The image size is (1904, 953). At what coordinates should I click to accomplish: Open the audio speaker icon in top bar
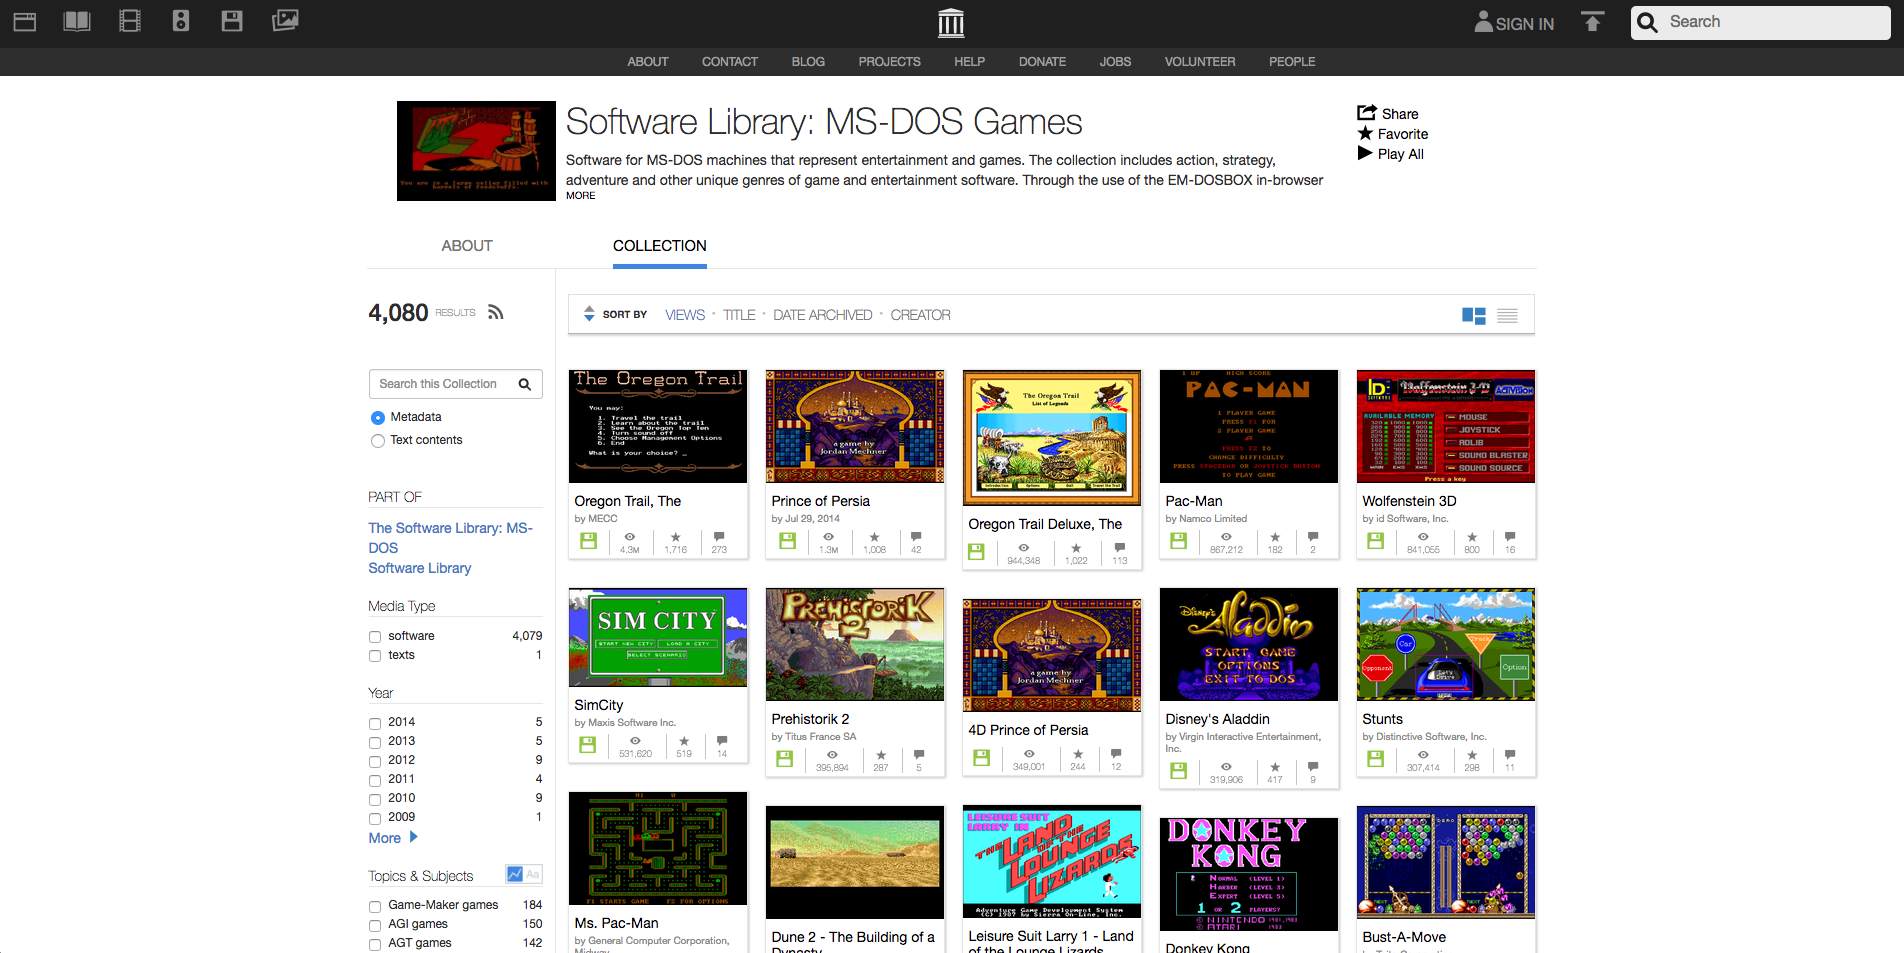[181, 21]
